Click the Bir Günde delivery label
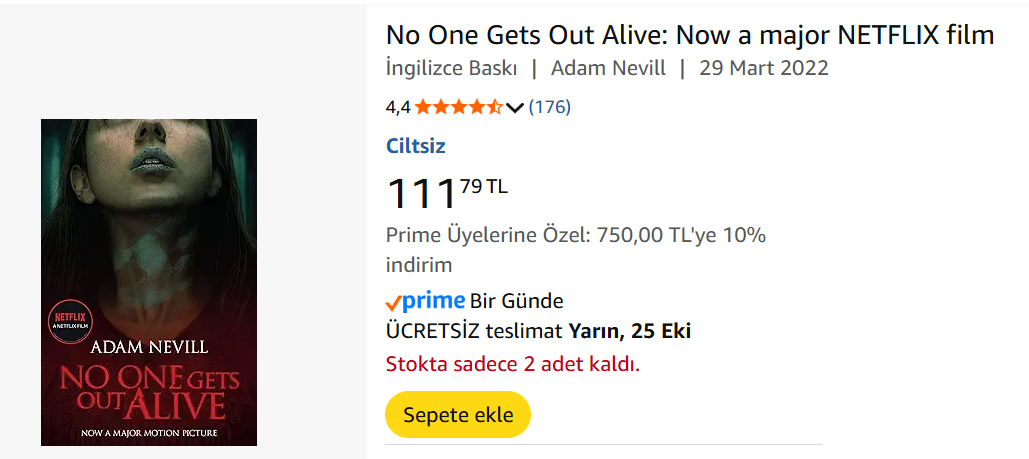Screen dimensions: 1029x459 [x=517, y=301]
